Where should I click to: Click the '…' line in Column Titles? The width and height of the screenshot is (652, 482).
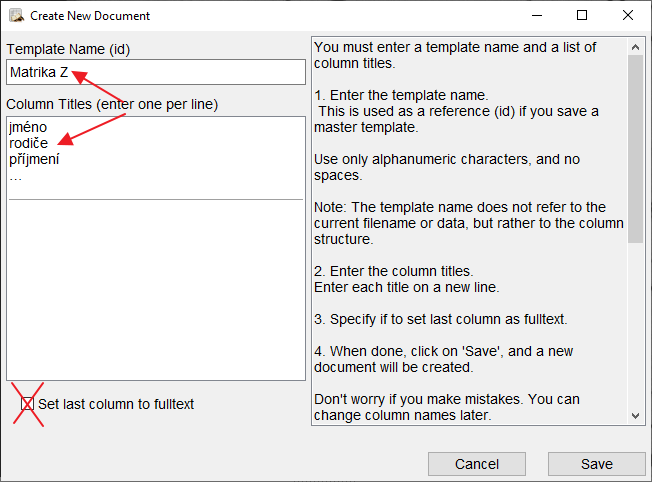(16, 175)
